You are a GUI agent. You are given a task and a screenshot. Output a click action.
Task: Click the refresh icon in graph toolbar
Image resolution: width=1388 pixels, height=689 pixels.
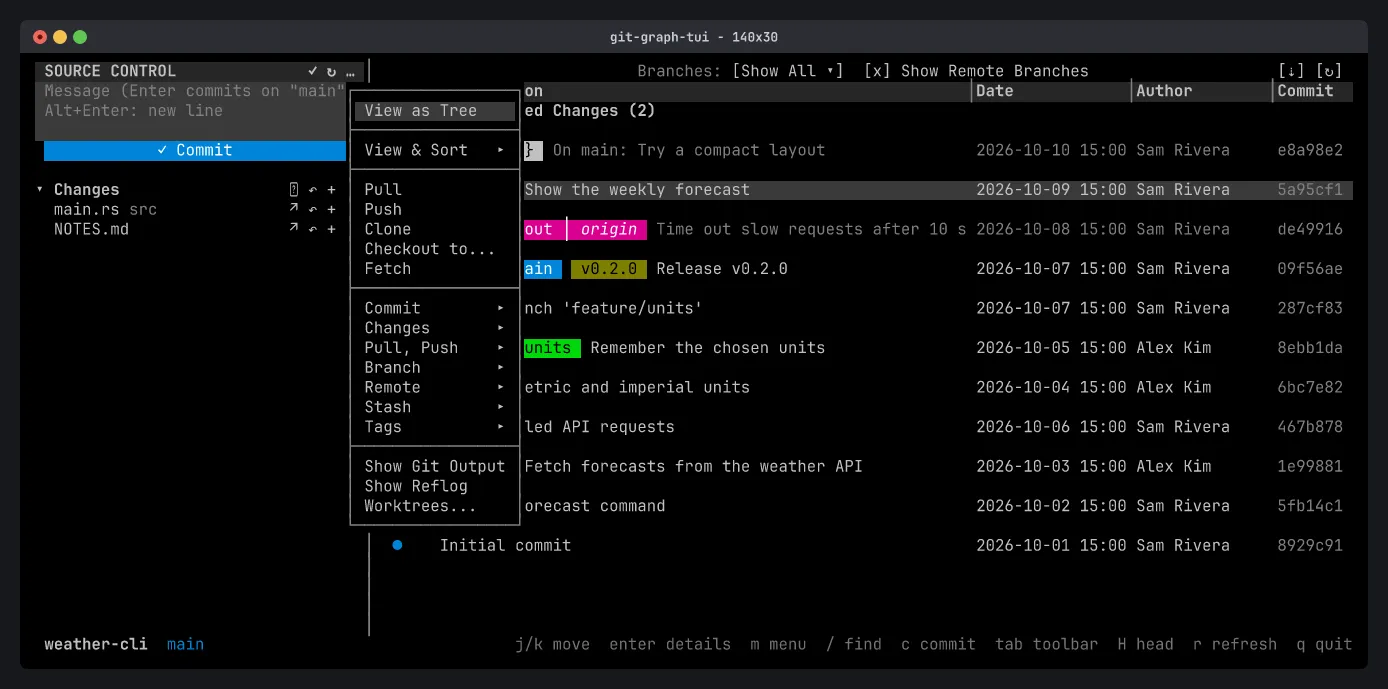click(x=1329, y=71)
